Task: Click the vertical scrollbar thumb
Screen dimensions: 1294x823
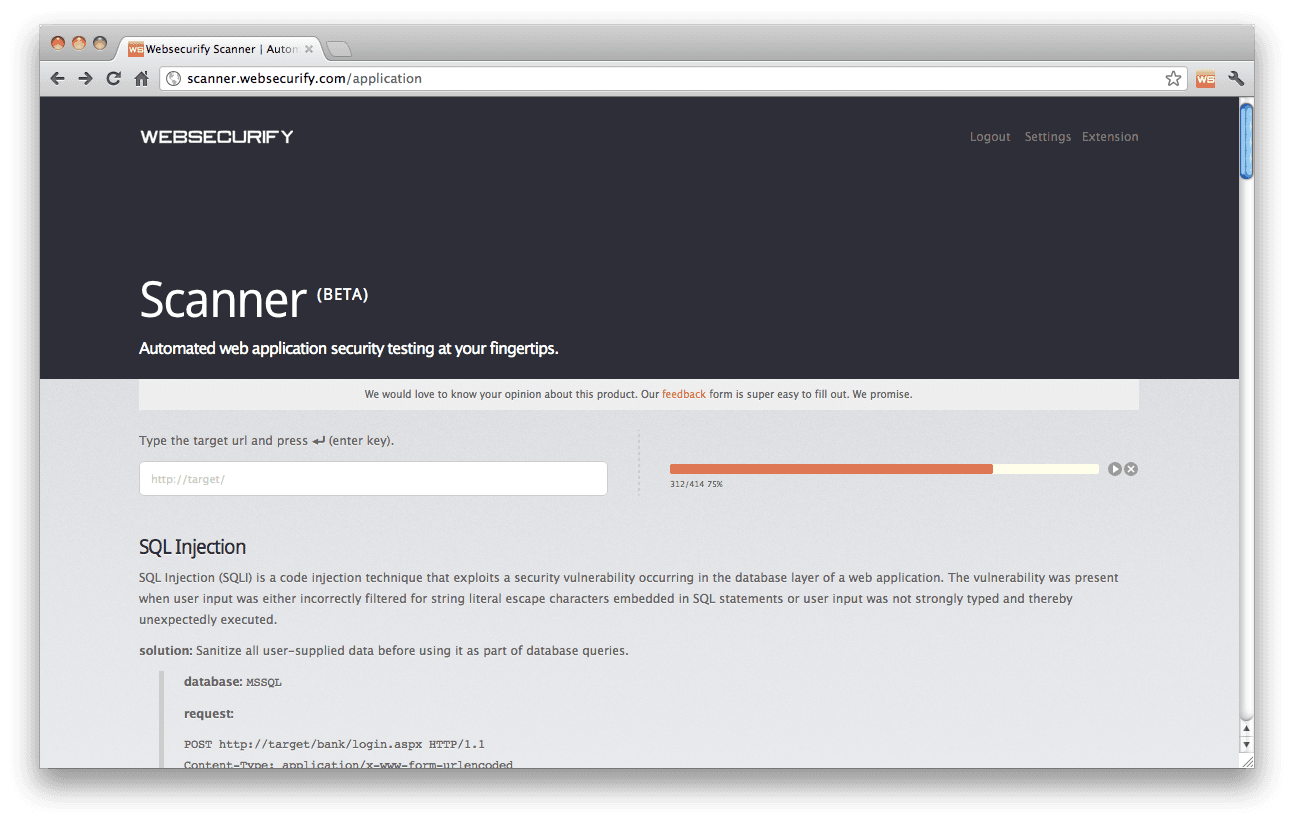Action: [1246, 141]
